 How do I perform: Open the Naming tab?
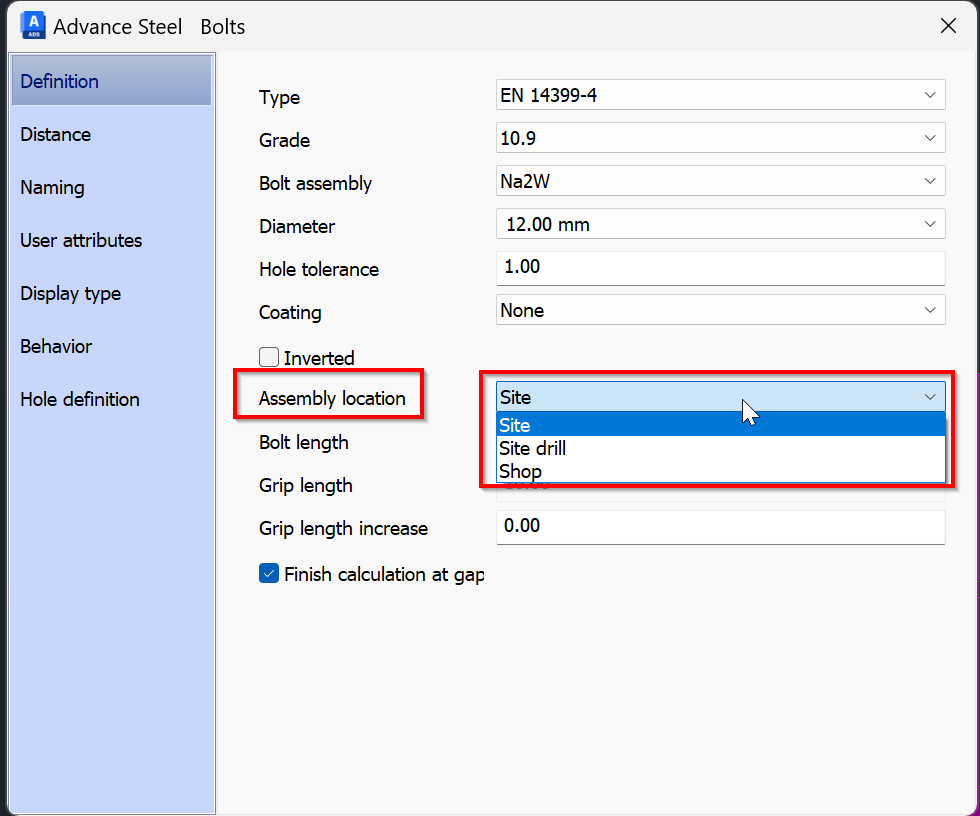coord(52,187)
